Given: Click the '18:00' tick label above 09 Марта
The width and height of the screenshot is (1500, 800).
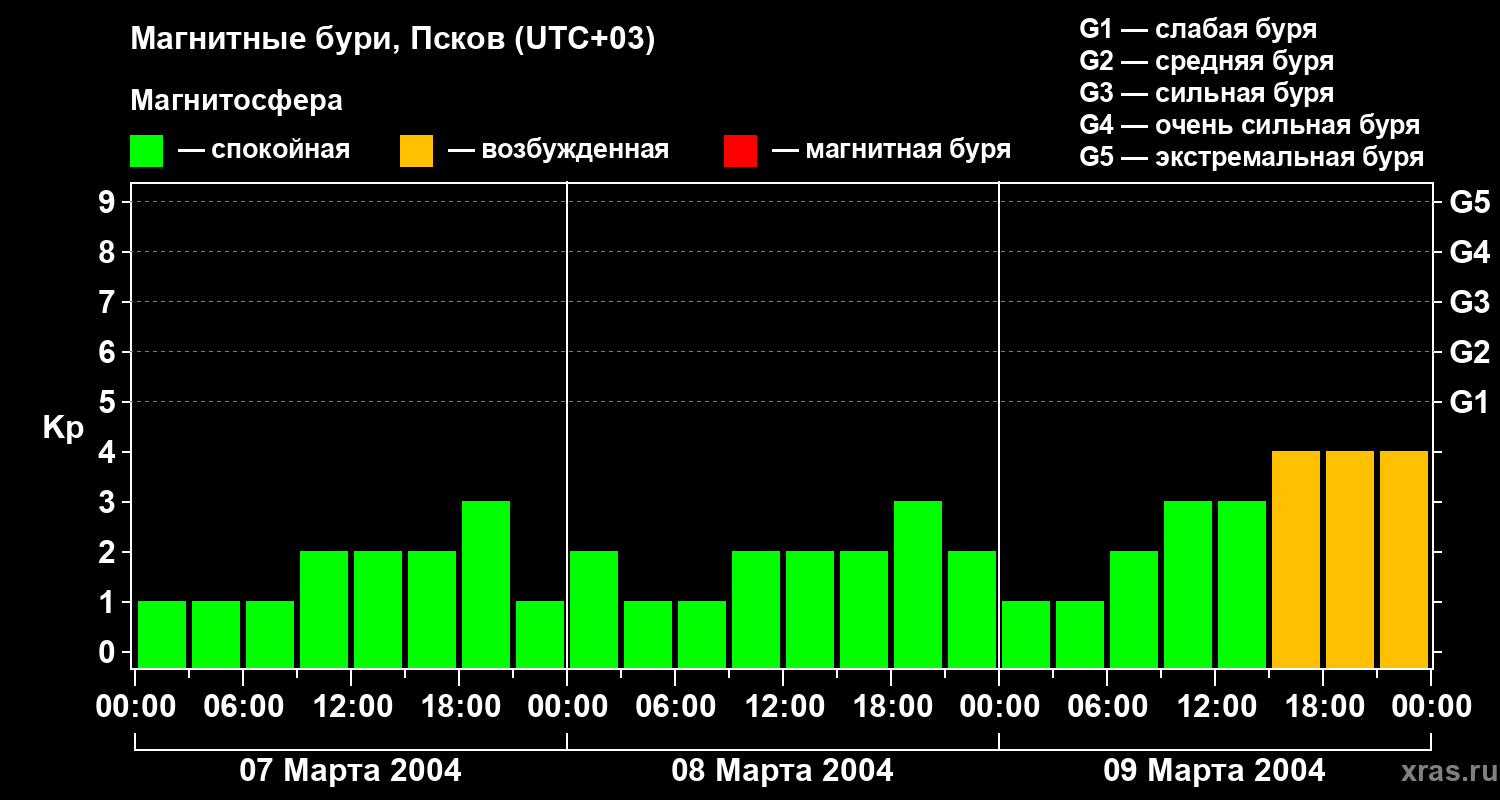Looking at the screenshot, I should (x=1323, y=707).
